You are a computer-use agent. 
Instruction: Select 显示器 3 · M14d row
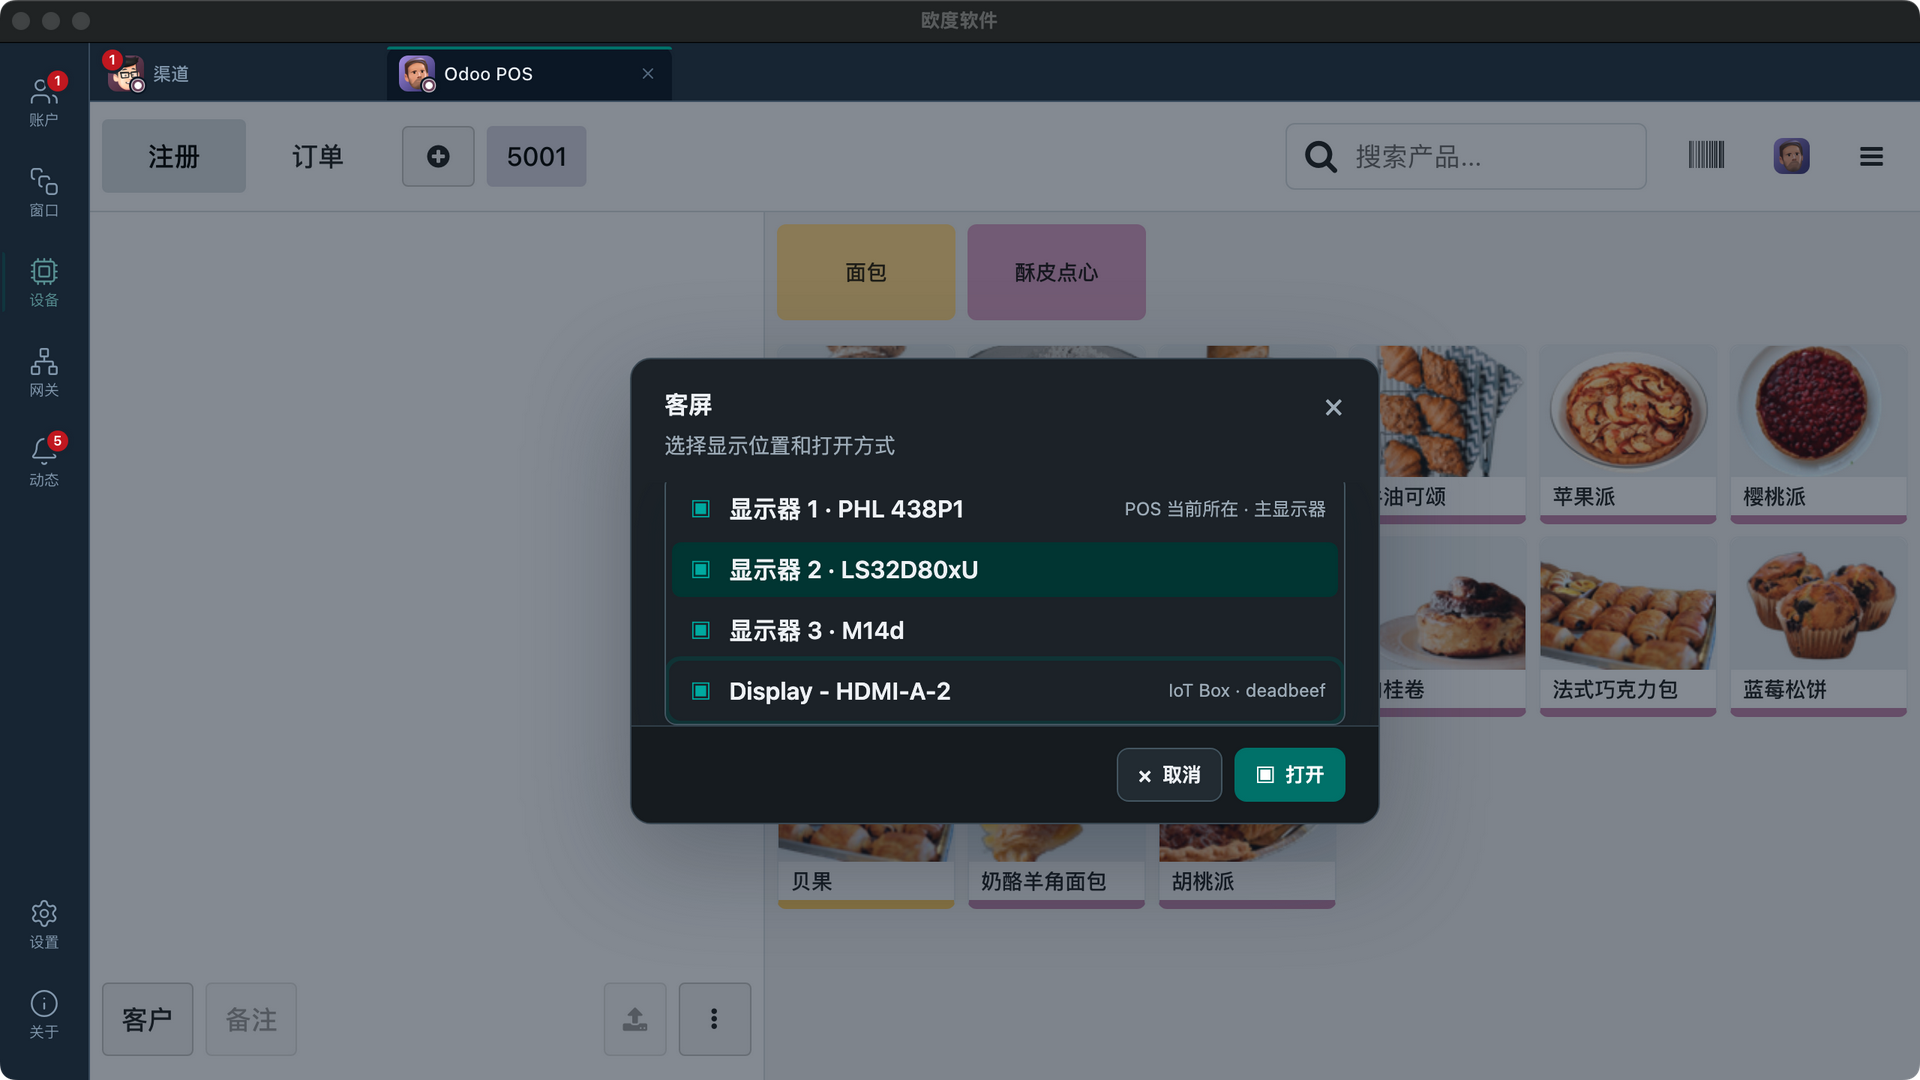pyautogui.click(x=1005, y=631)
